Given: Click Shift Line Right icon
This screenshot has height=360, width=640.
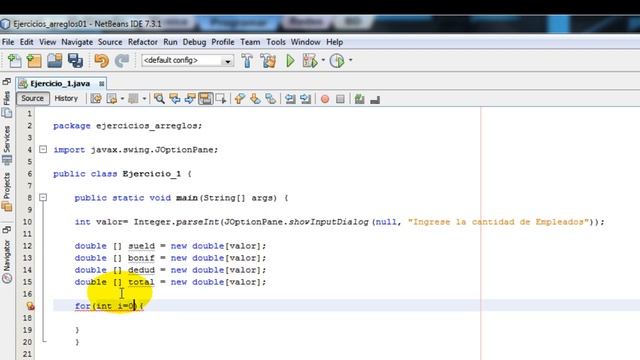Looking at the screenshot, I should 305,98.
